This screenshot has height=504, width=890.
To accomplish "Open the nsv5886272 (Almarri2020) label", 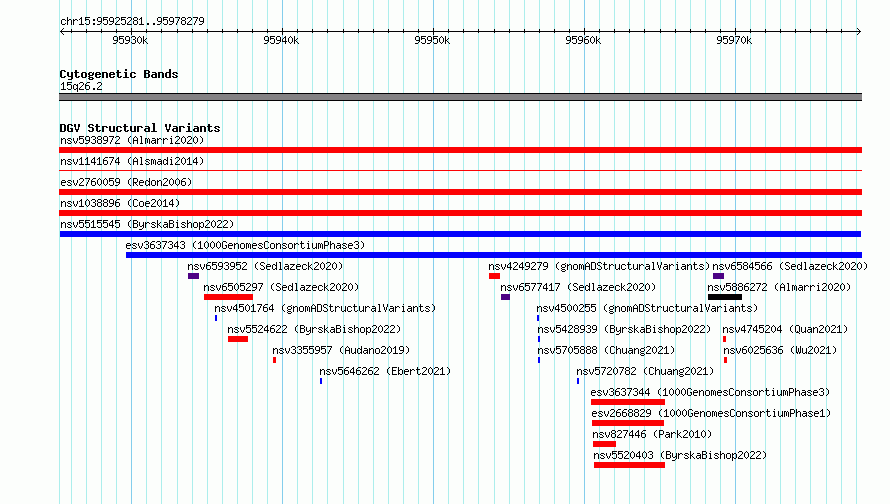I will tap(779, 287).
